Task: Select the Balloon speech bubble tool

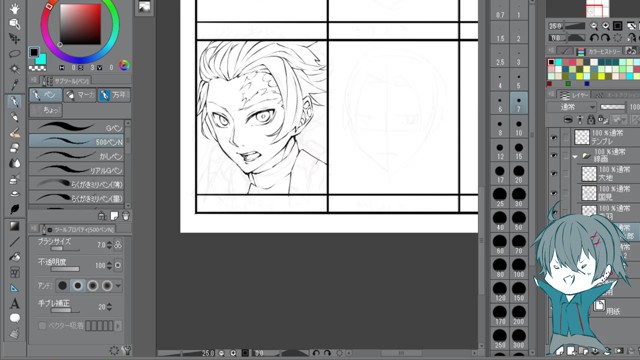Action: [x=14, y=318]
